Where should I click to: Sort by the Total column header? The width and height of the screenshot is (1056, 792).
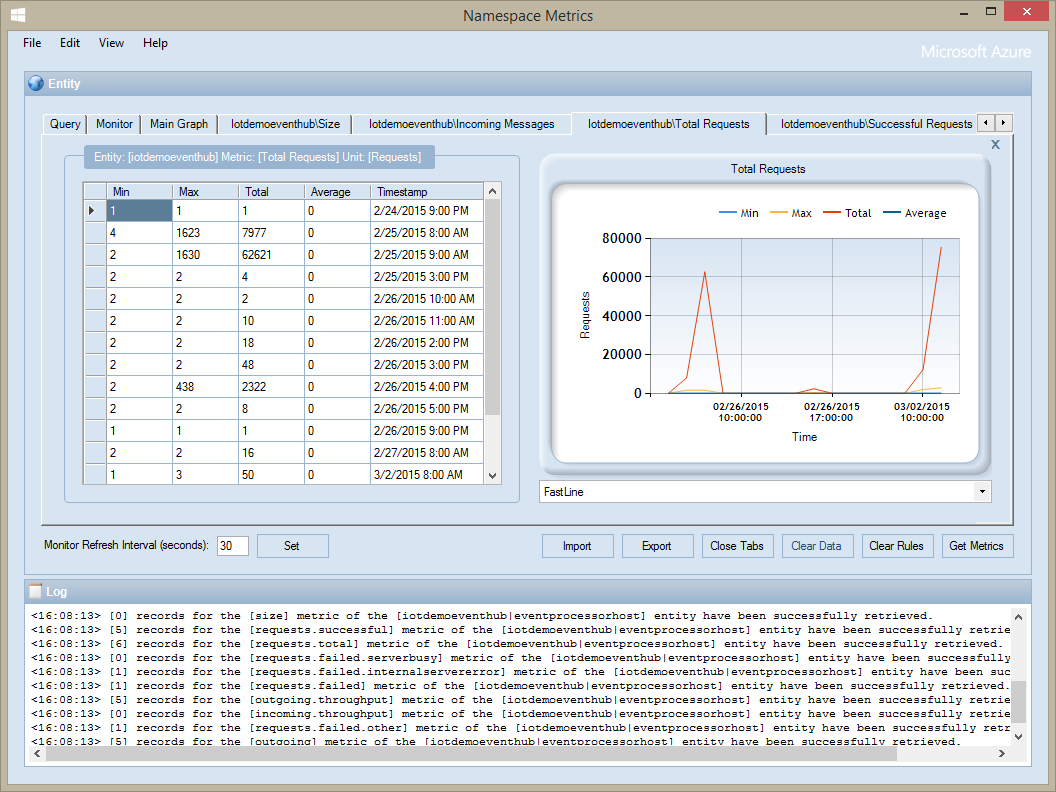271,192
